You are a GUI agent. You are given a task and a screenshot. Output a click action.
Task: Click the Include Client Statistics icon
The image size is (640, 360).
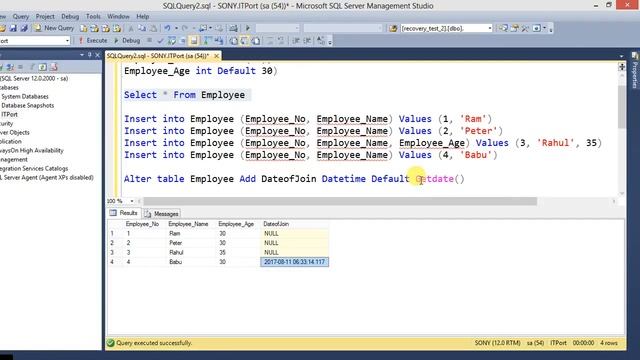[x=219, y=40]
